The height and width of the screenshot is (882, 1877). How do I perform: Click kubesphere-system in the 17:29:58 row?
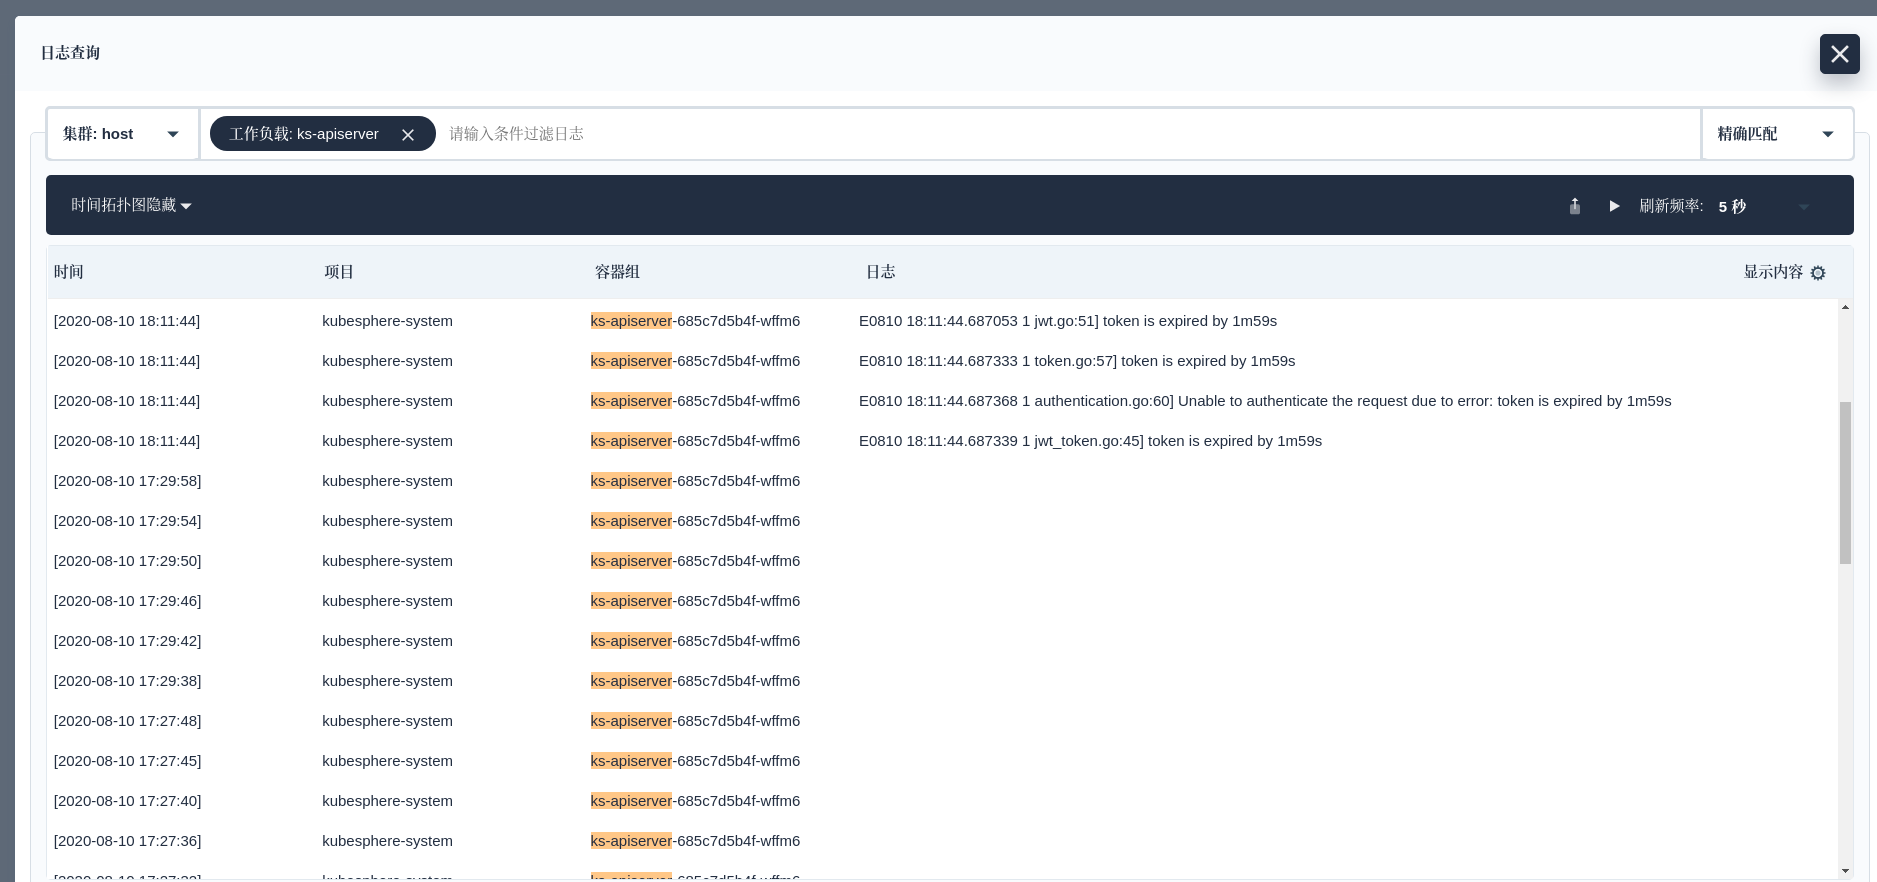coord(387,481)
